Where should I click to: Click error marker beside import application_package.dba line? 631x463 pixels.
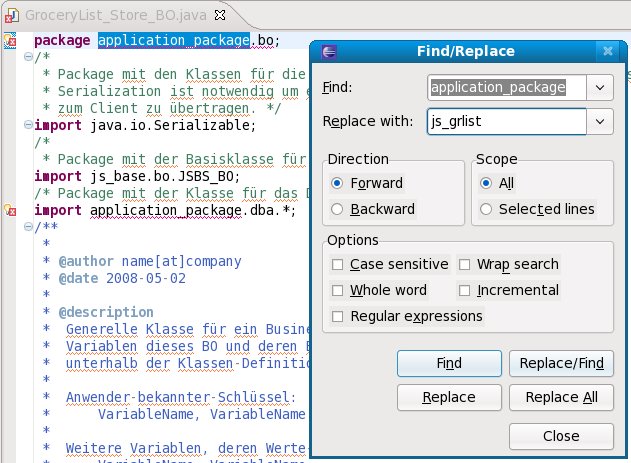(x=9, y=211)
